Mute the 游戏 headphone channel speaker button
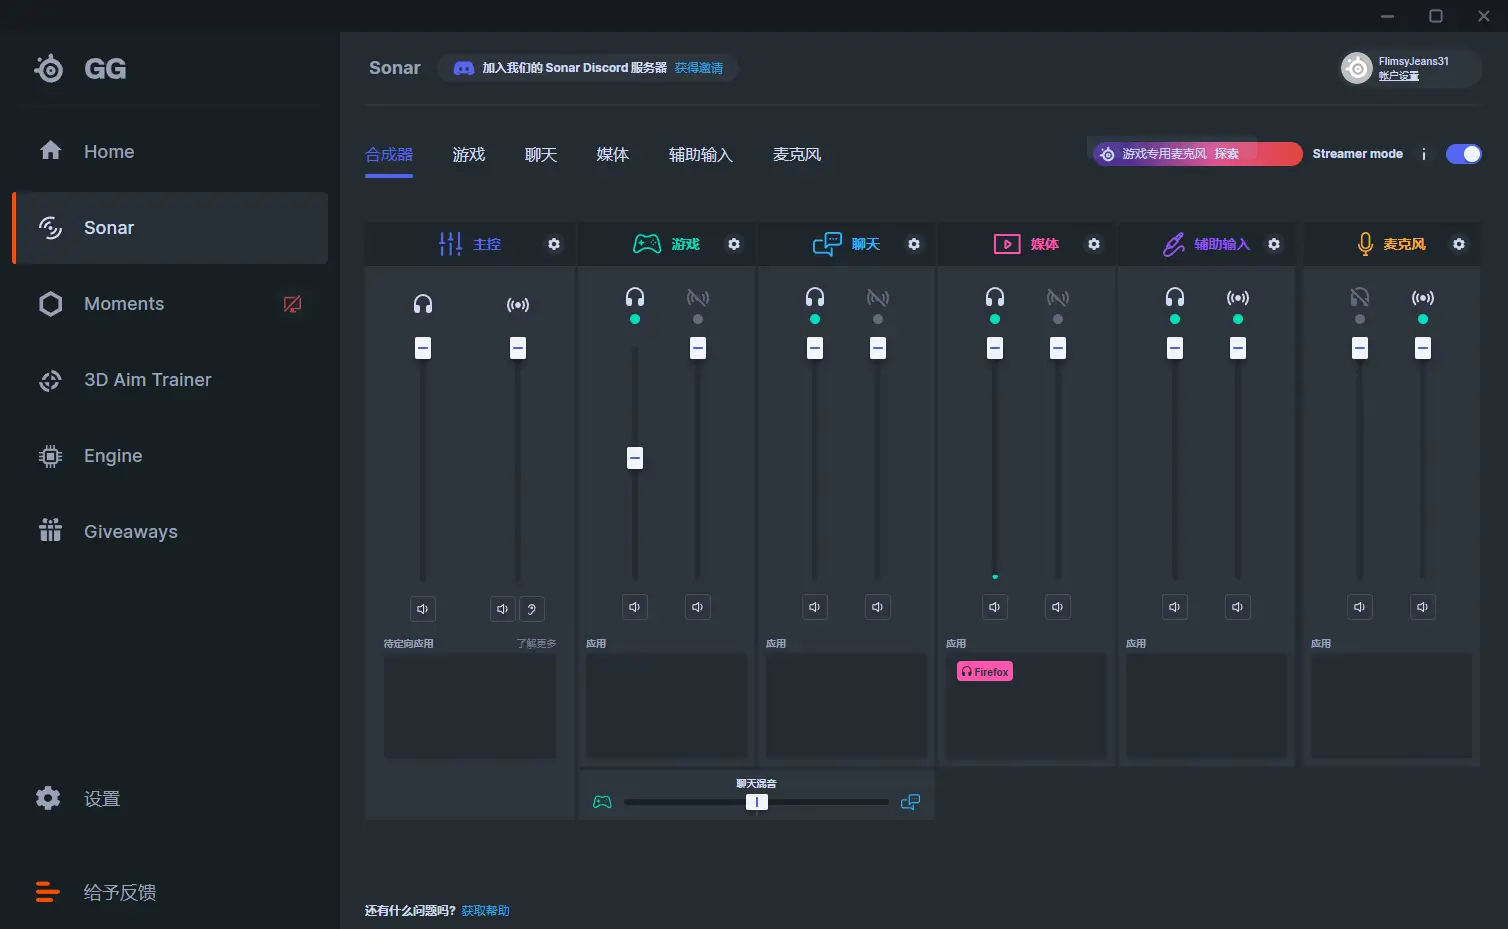 pyautogui.click(x=634, y=607)
